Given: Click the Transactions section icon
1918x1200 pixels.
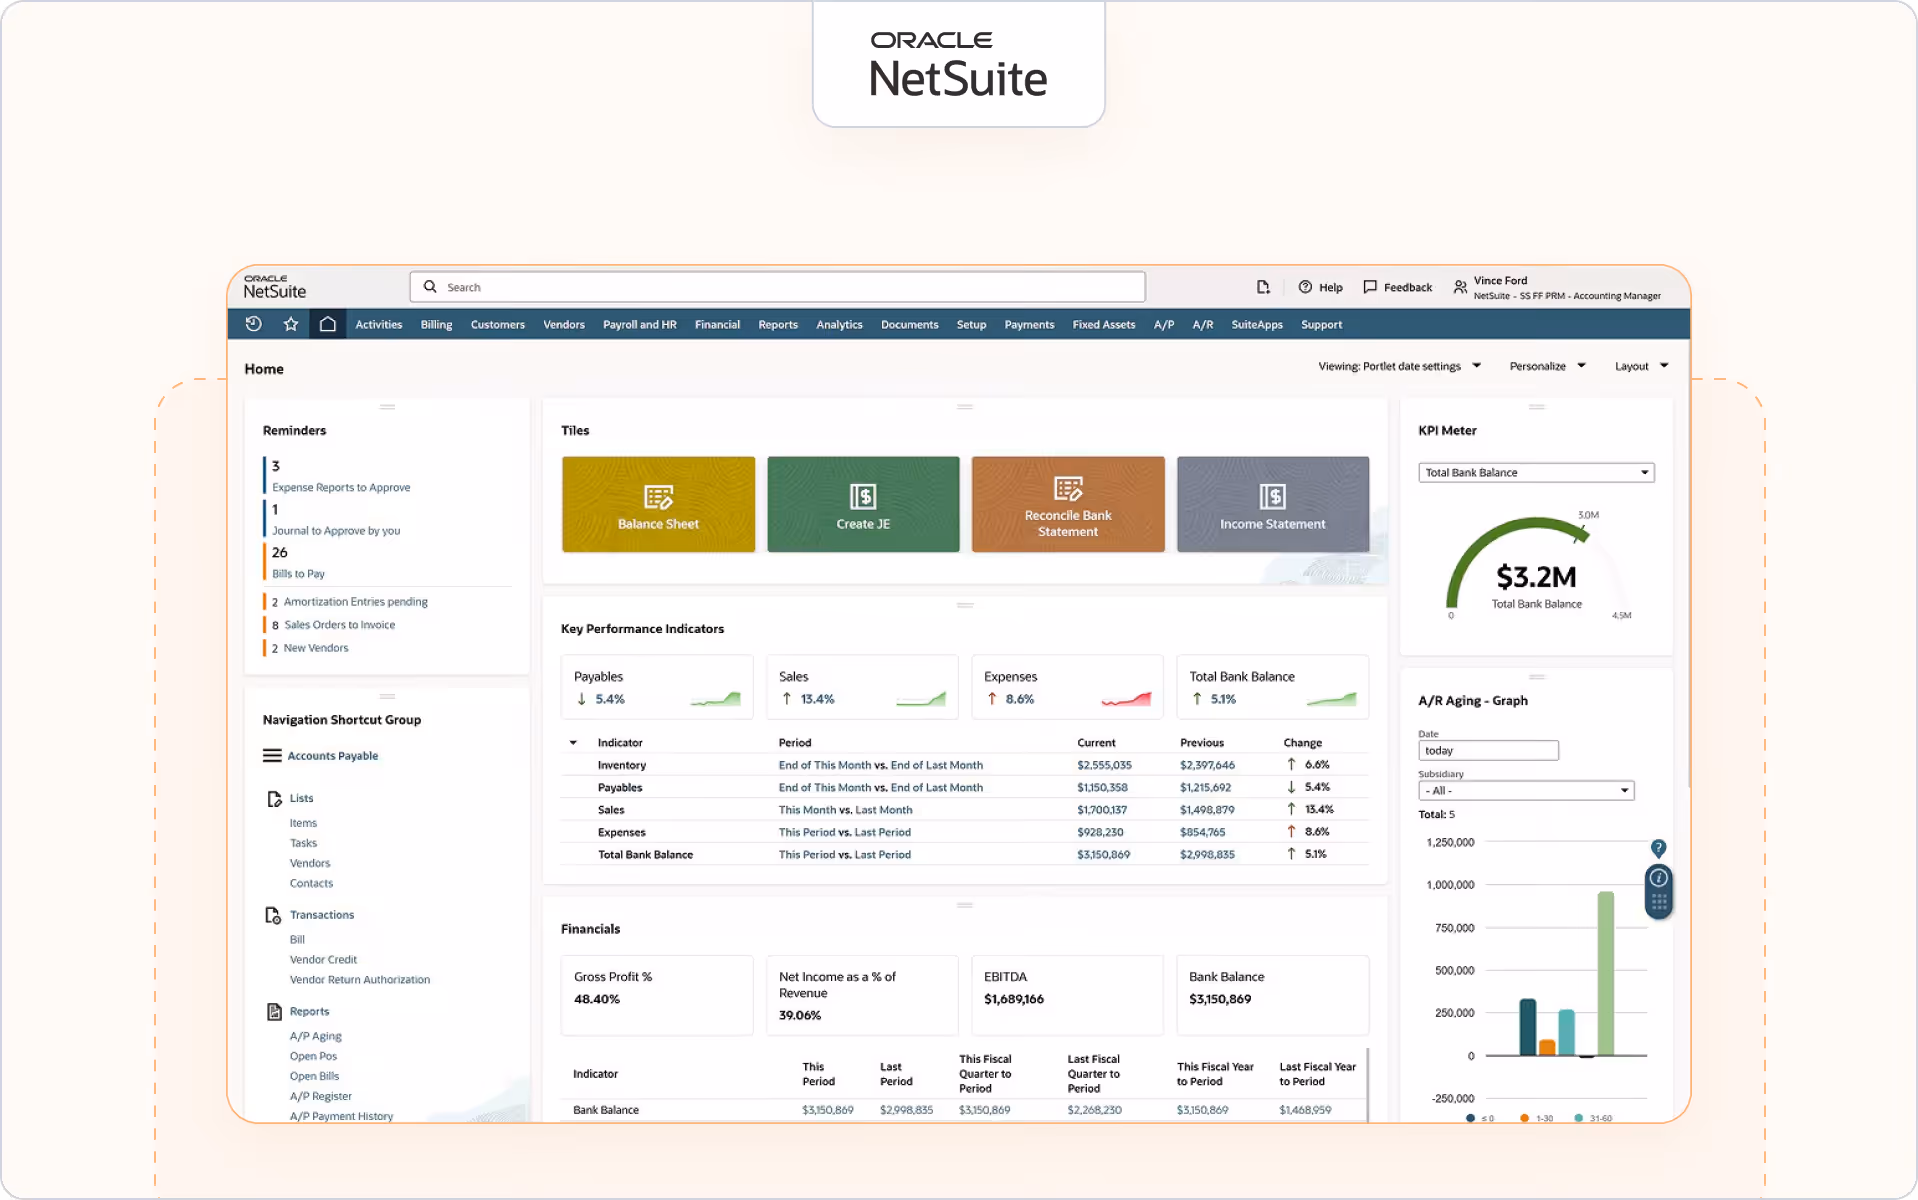Looking at the screenshot, I should pos(273,915).
